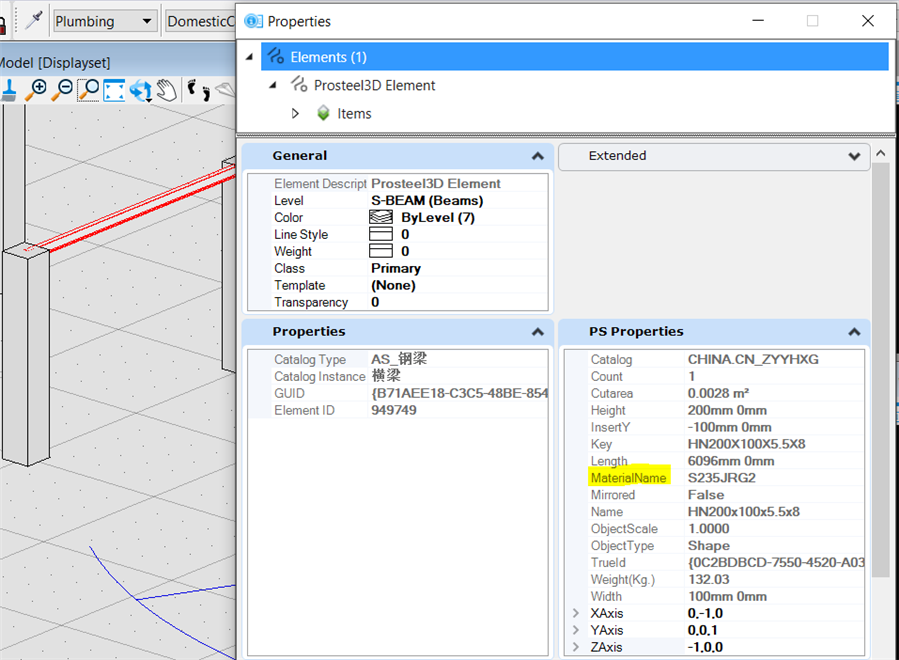
Task: Click the Width value 100mm 0mm
Action: pyautogui.click(x=727, y=596)
